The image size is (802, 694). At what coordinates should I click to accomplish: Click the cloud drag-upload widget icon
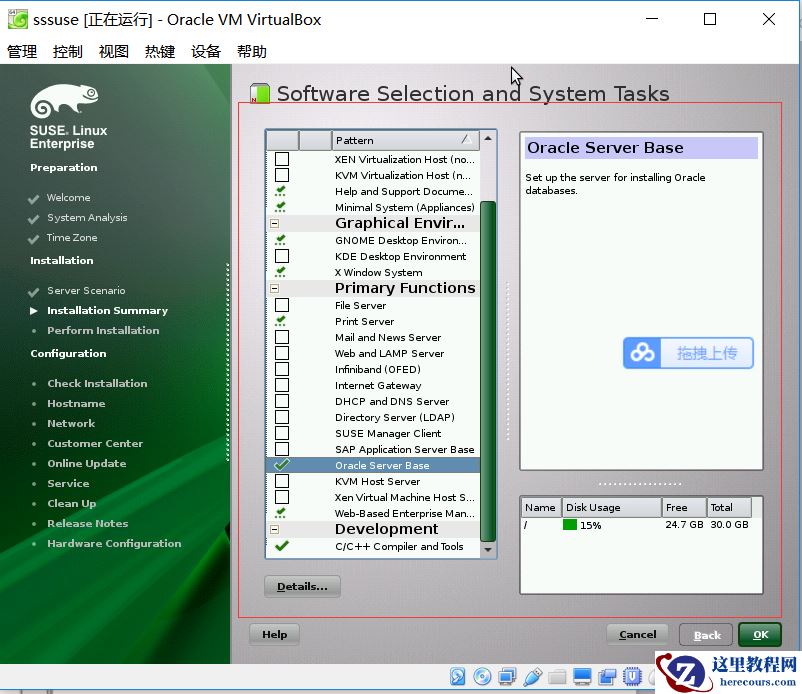[643, 353]
